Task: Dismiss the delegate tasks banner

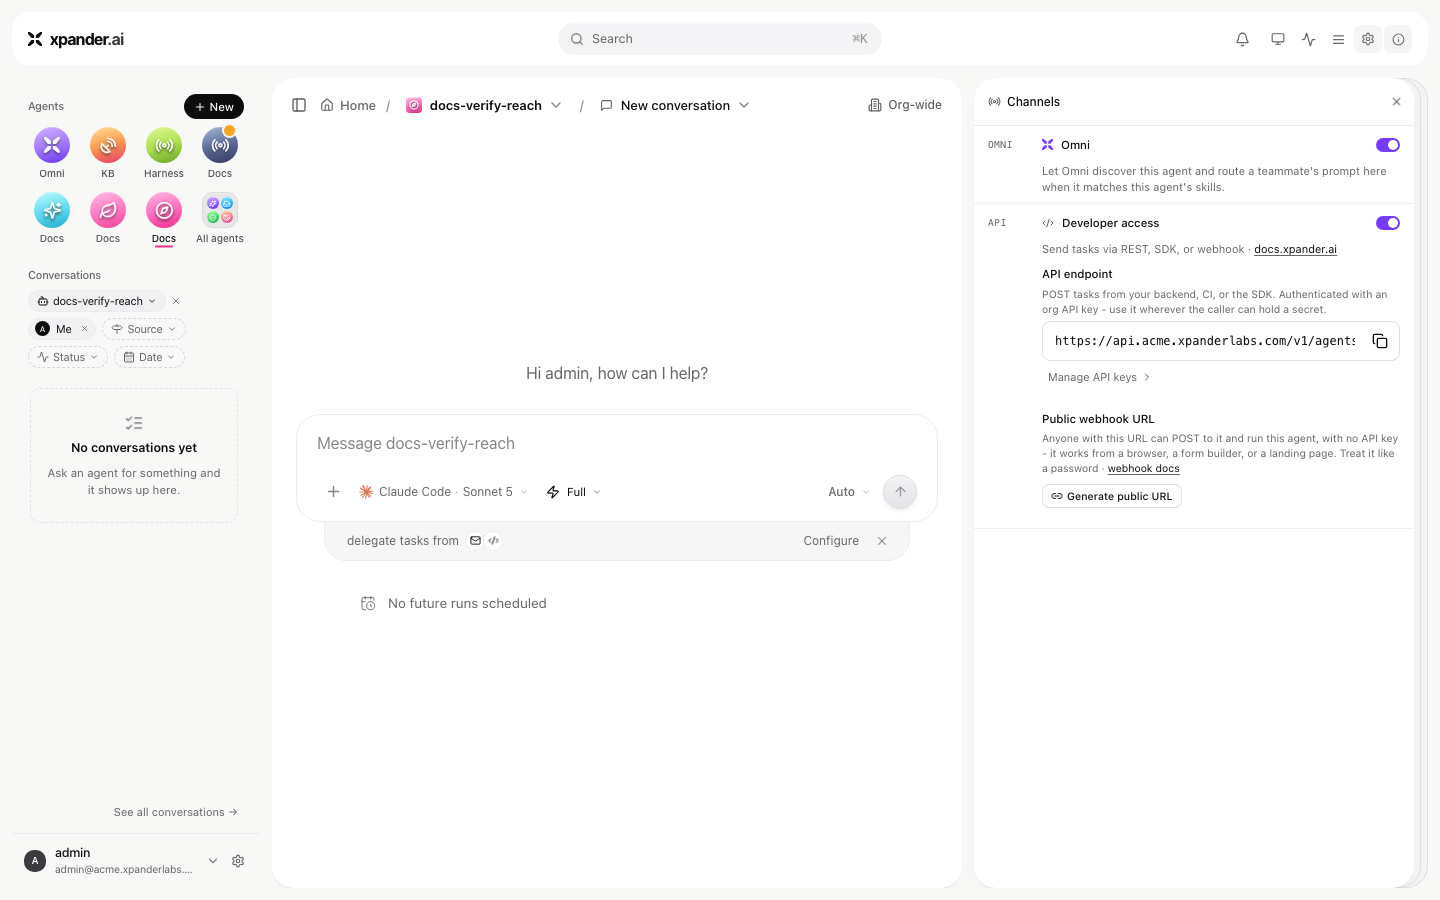Action: tap(882, 541)
